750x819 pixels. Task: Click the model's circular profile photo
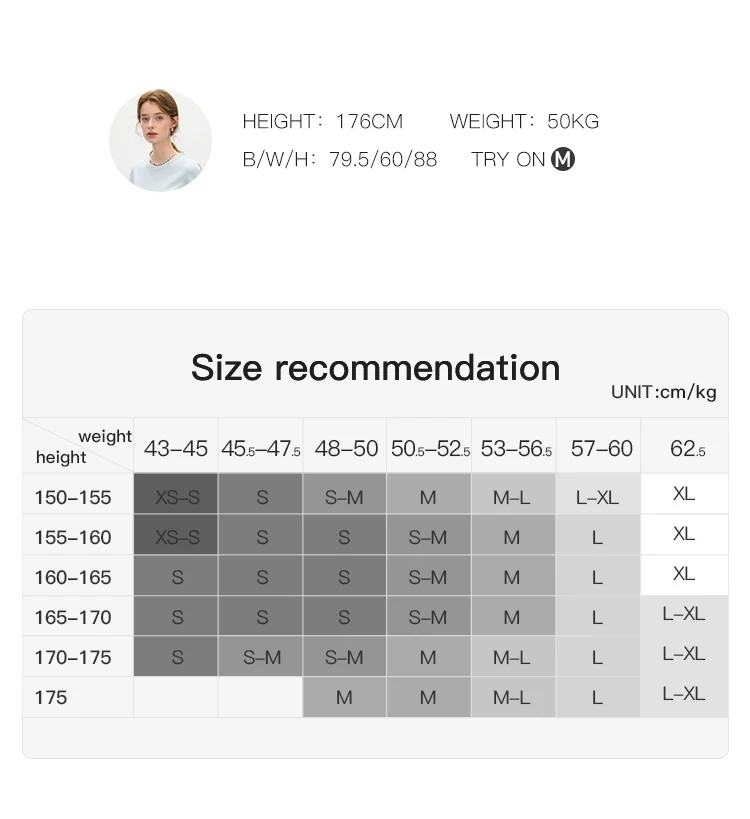[x=160, y=140]
